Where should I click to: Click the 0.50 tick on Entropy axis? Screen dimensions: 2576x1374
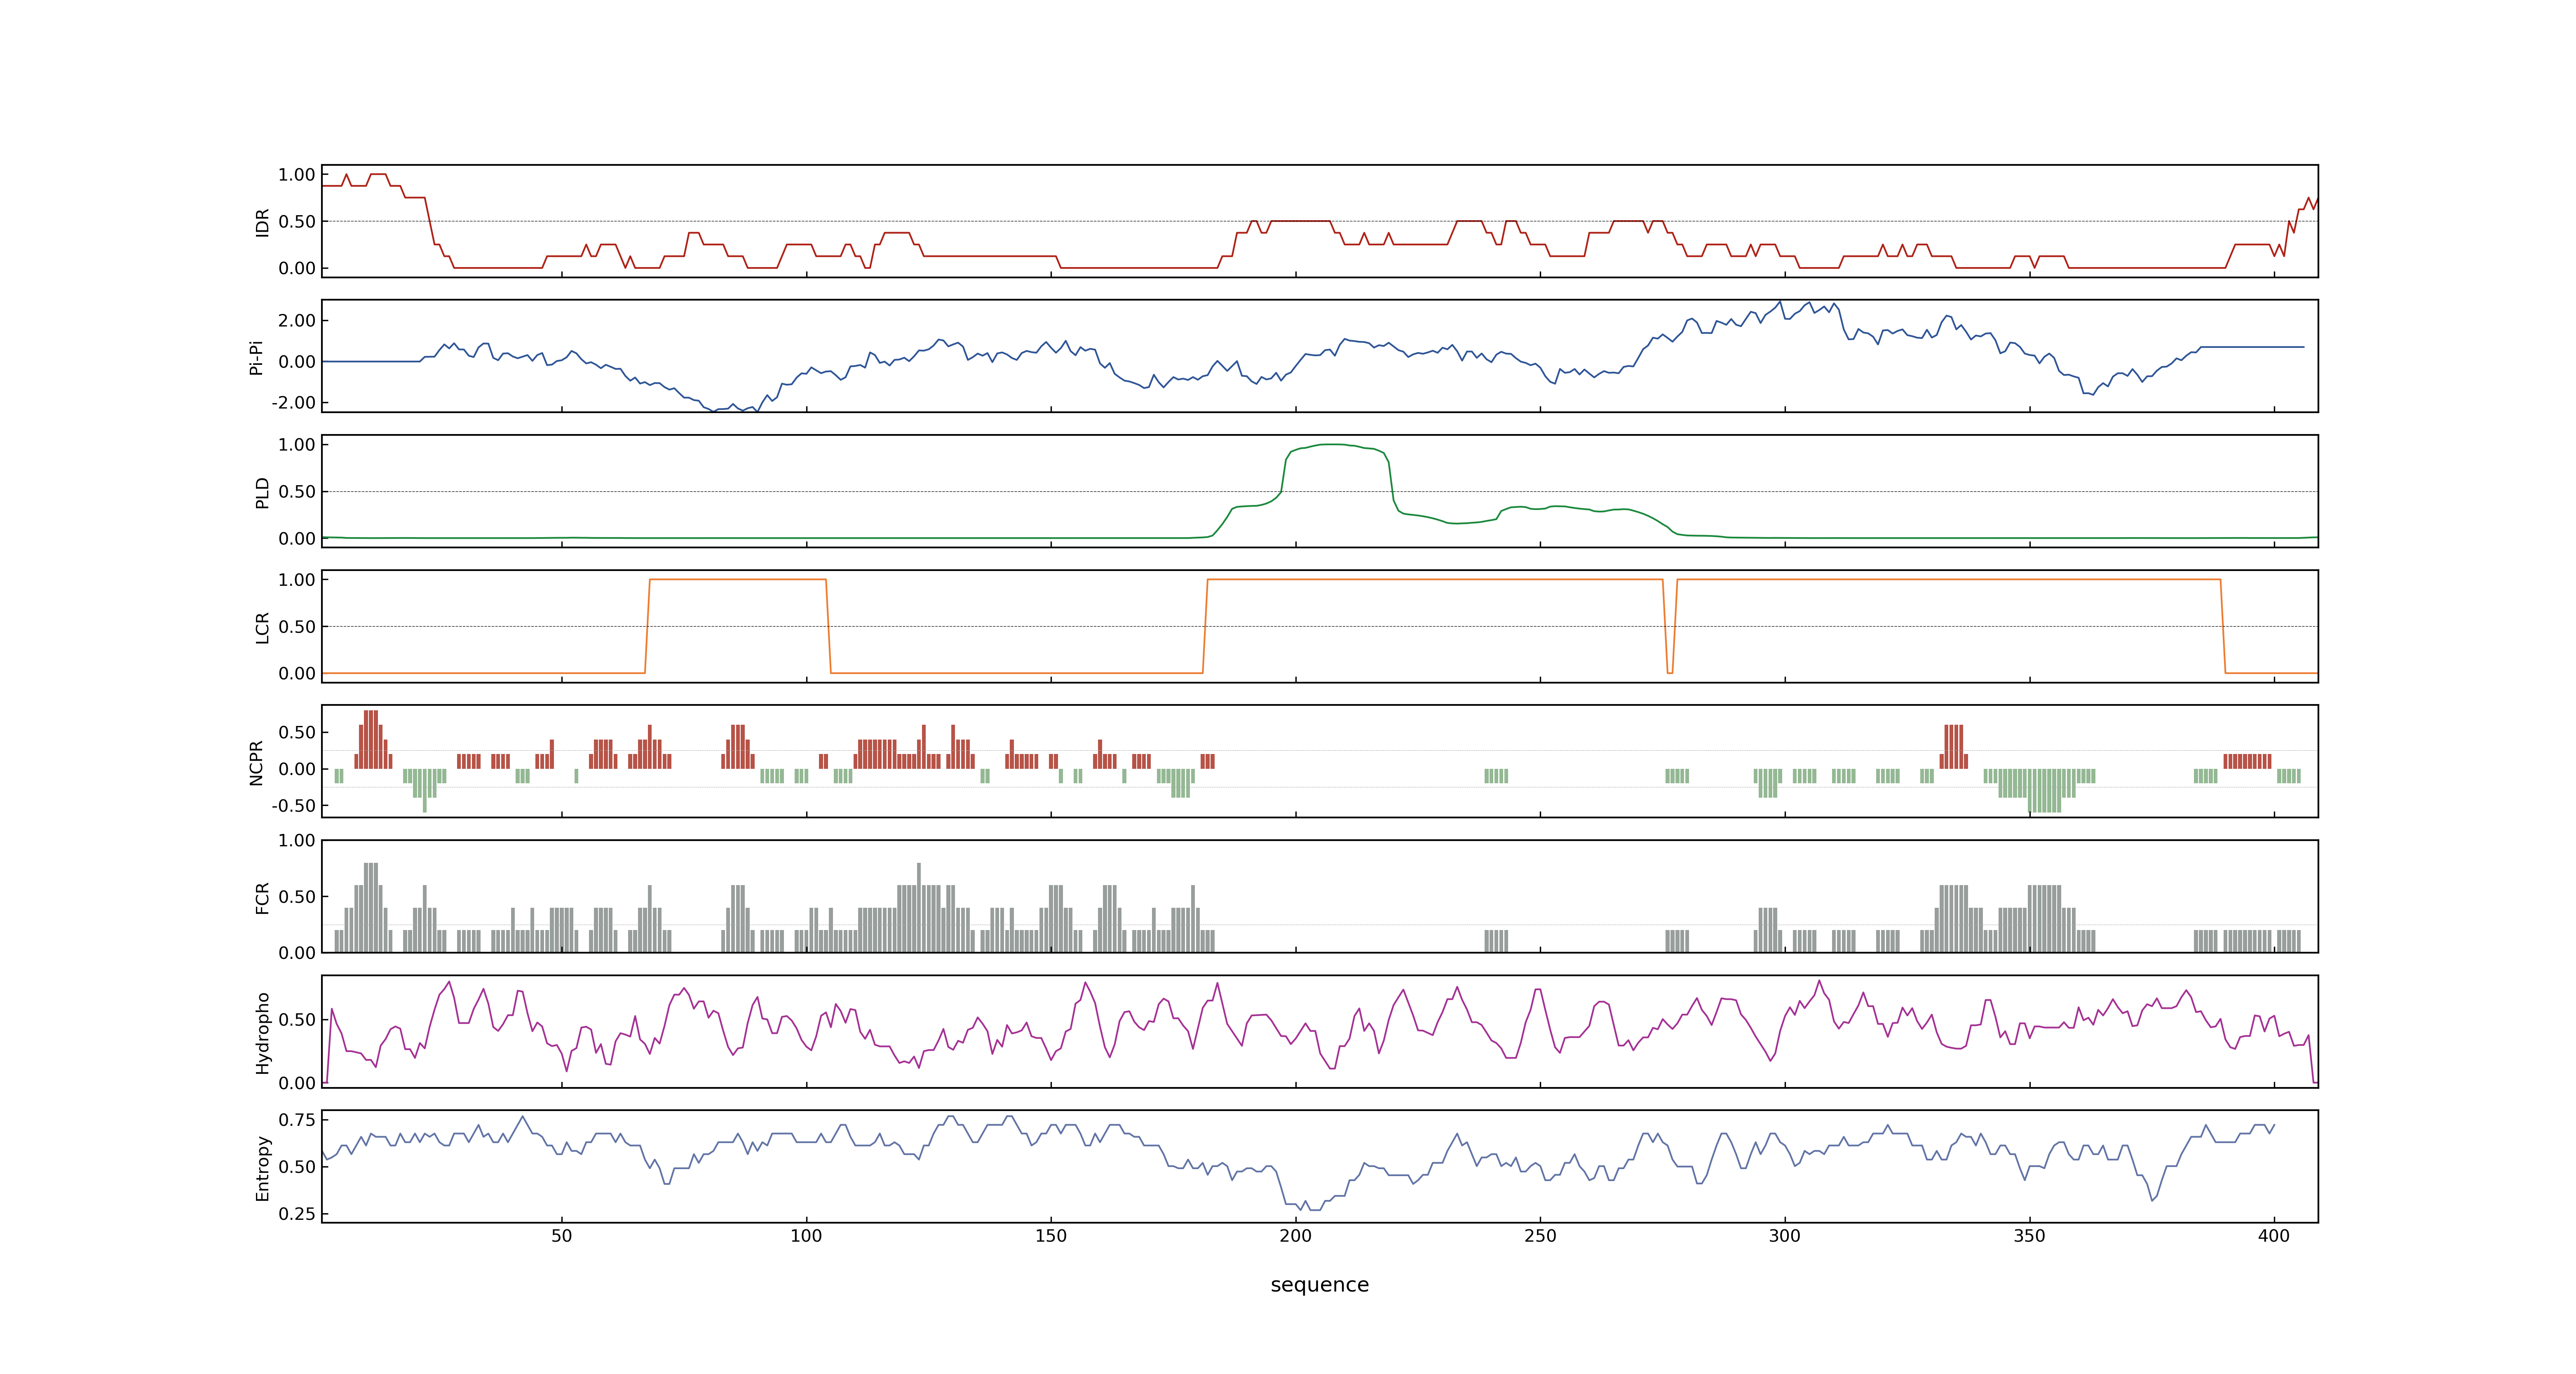click(x=297, y=1167)
